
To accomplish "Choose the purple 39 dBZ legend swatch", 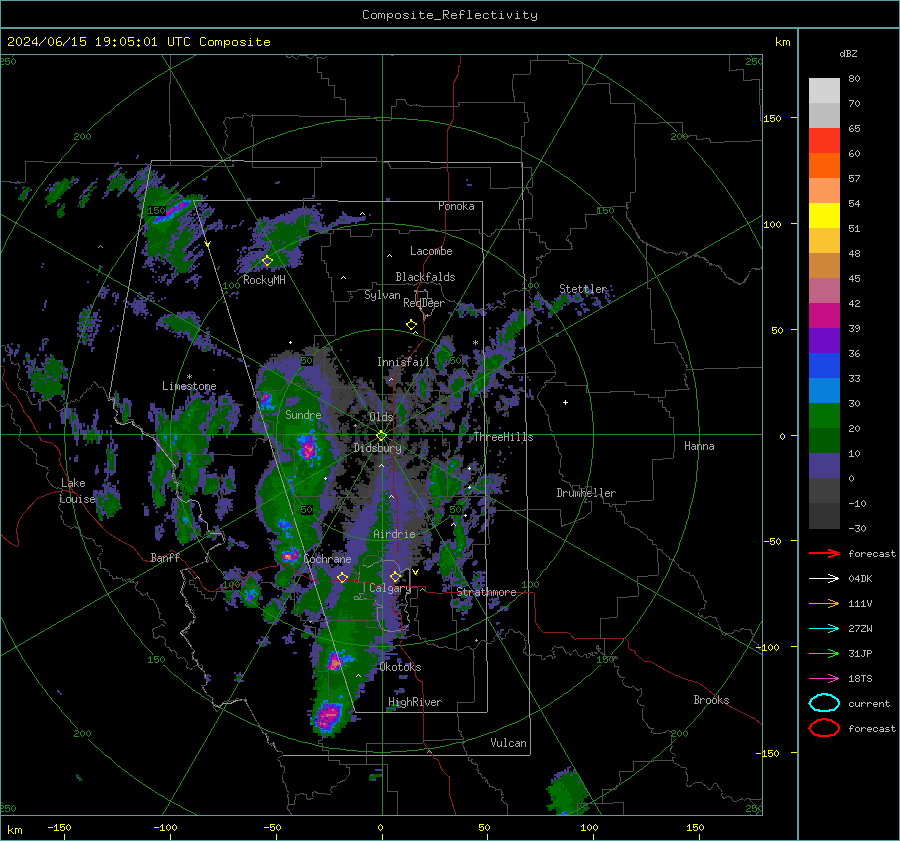I will [x=824, y=341].
